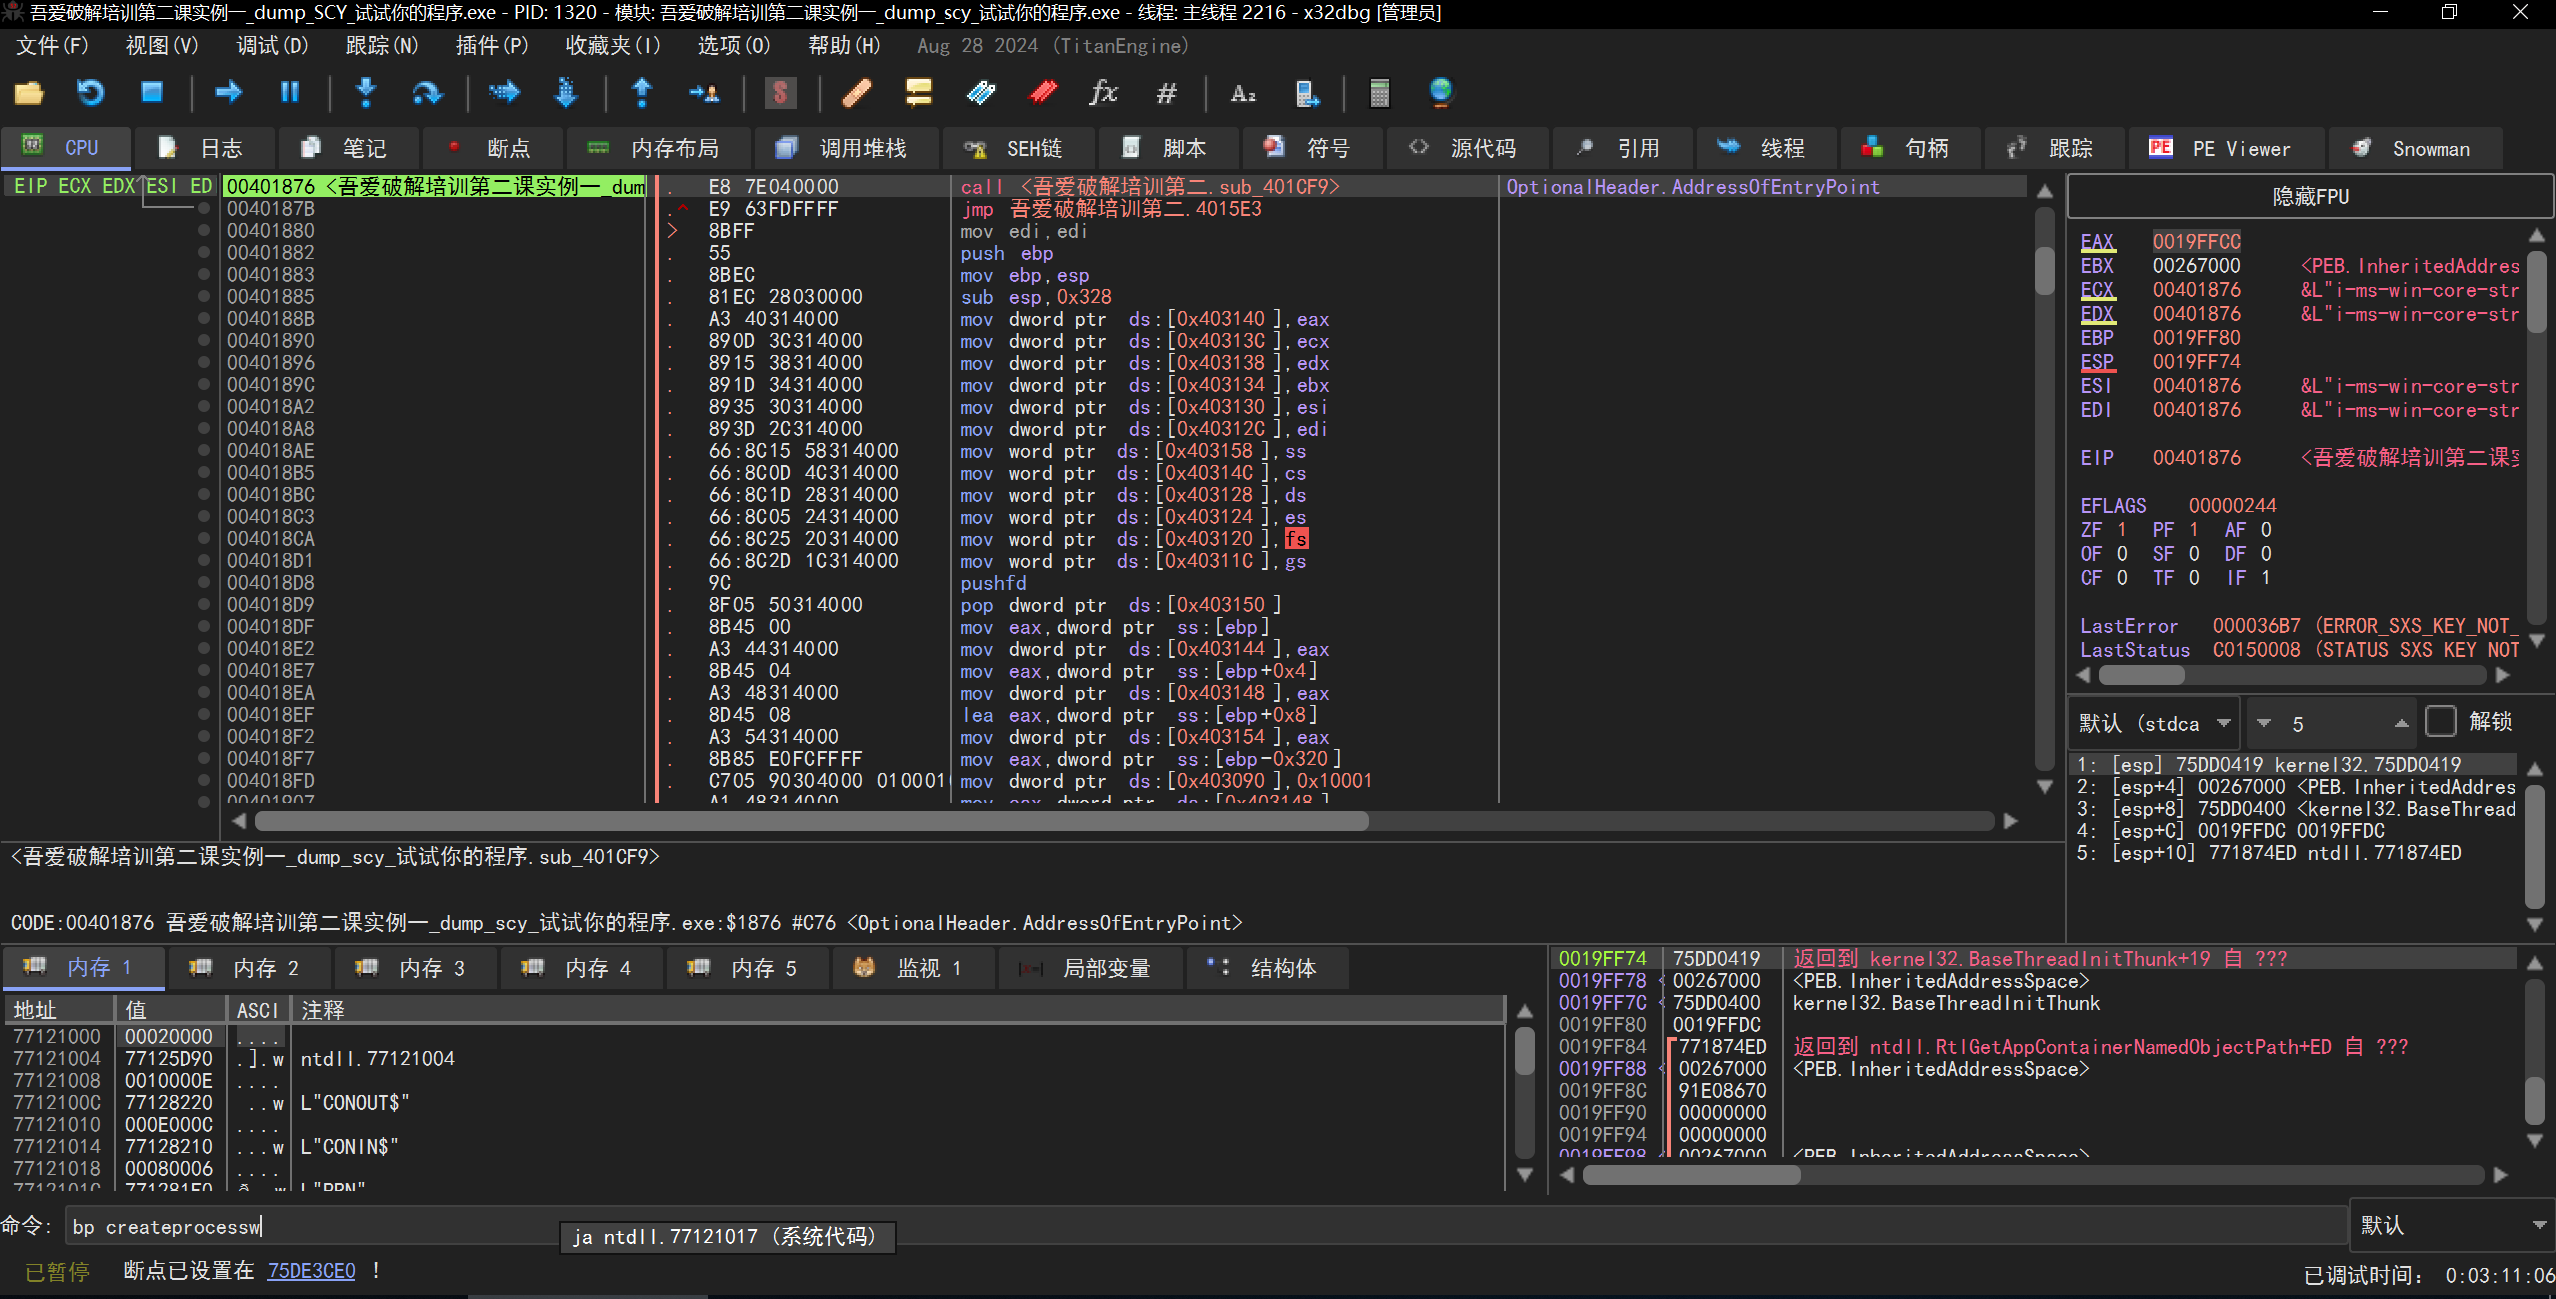
Task: Follow breakpoint address link 75DE3CE0
Action: point(311,1271)
